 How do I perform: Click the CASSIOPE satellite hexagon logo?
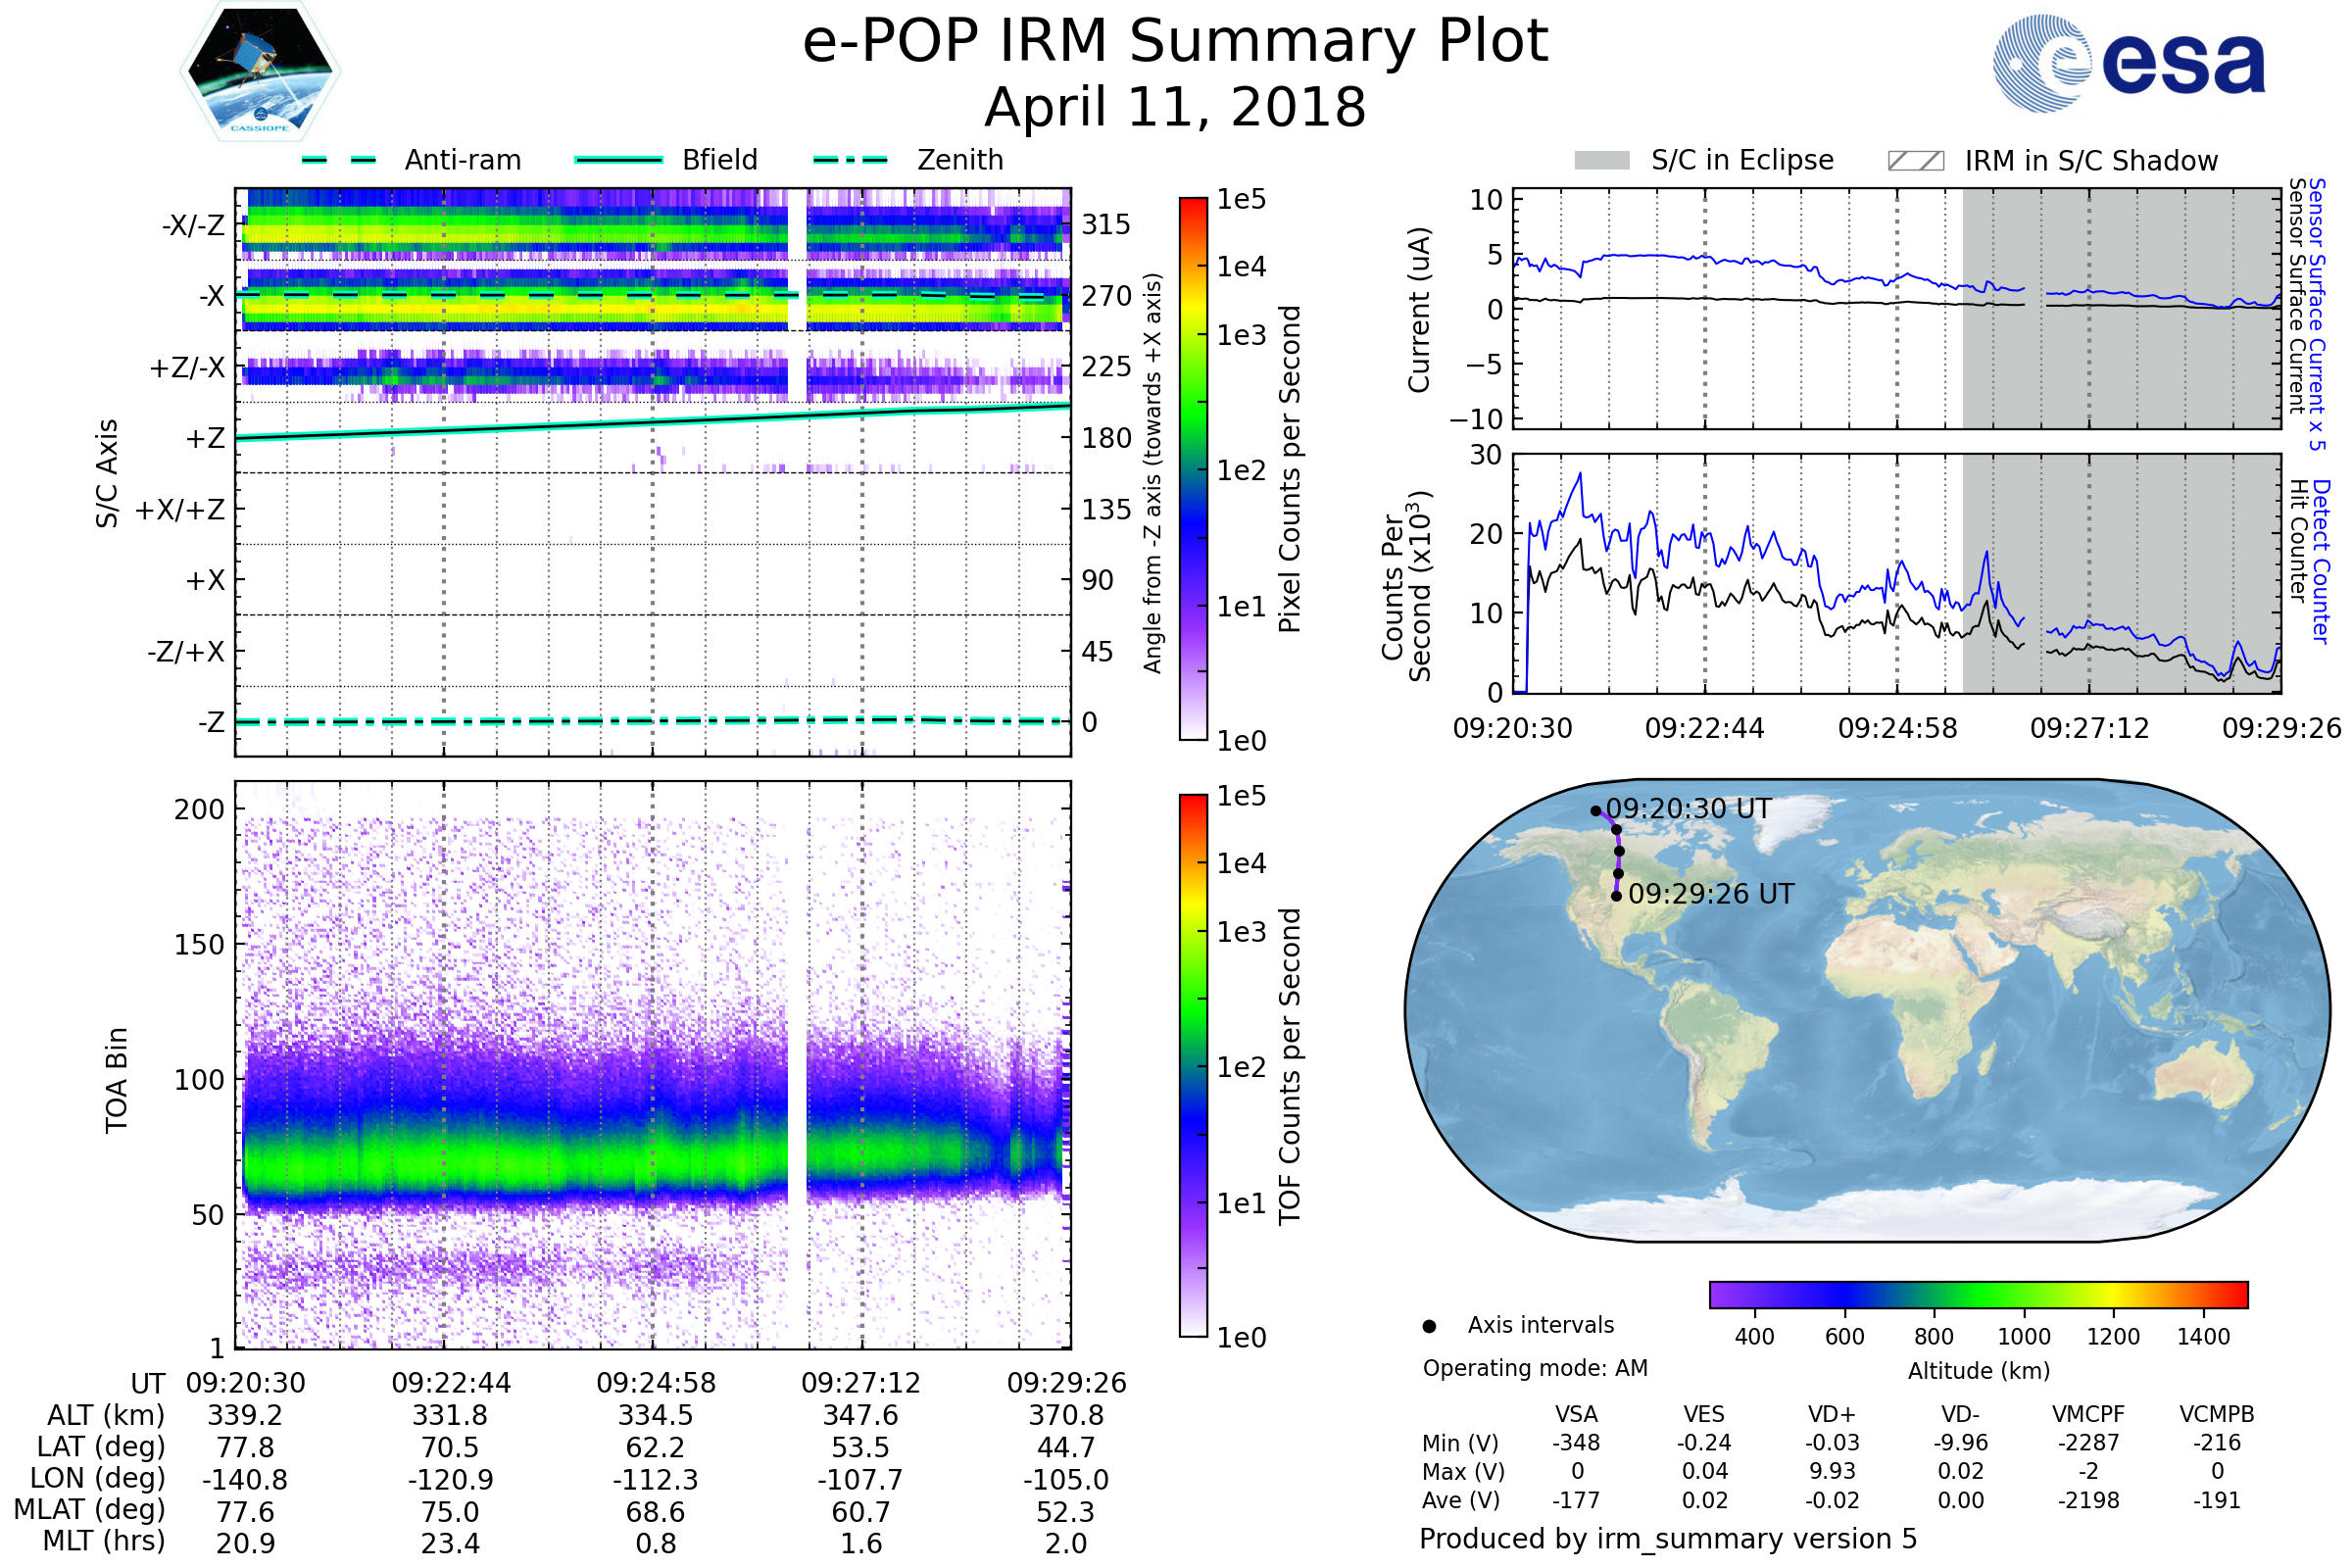(260, 71)
